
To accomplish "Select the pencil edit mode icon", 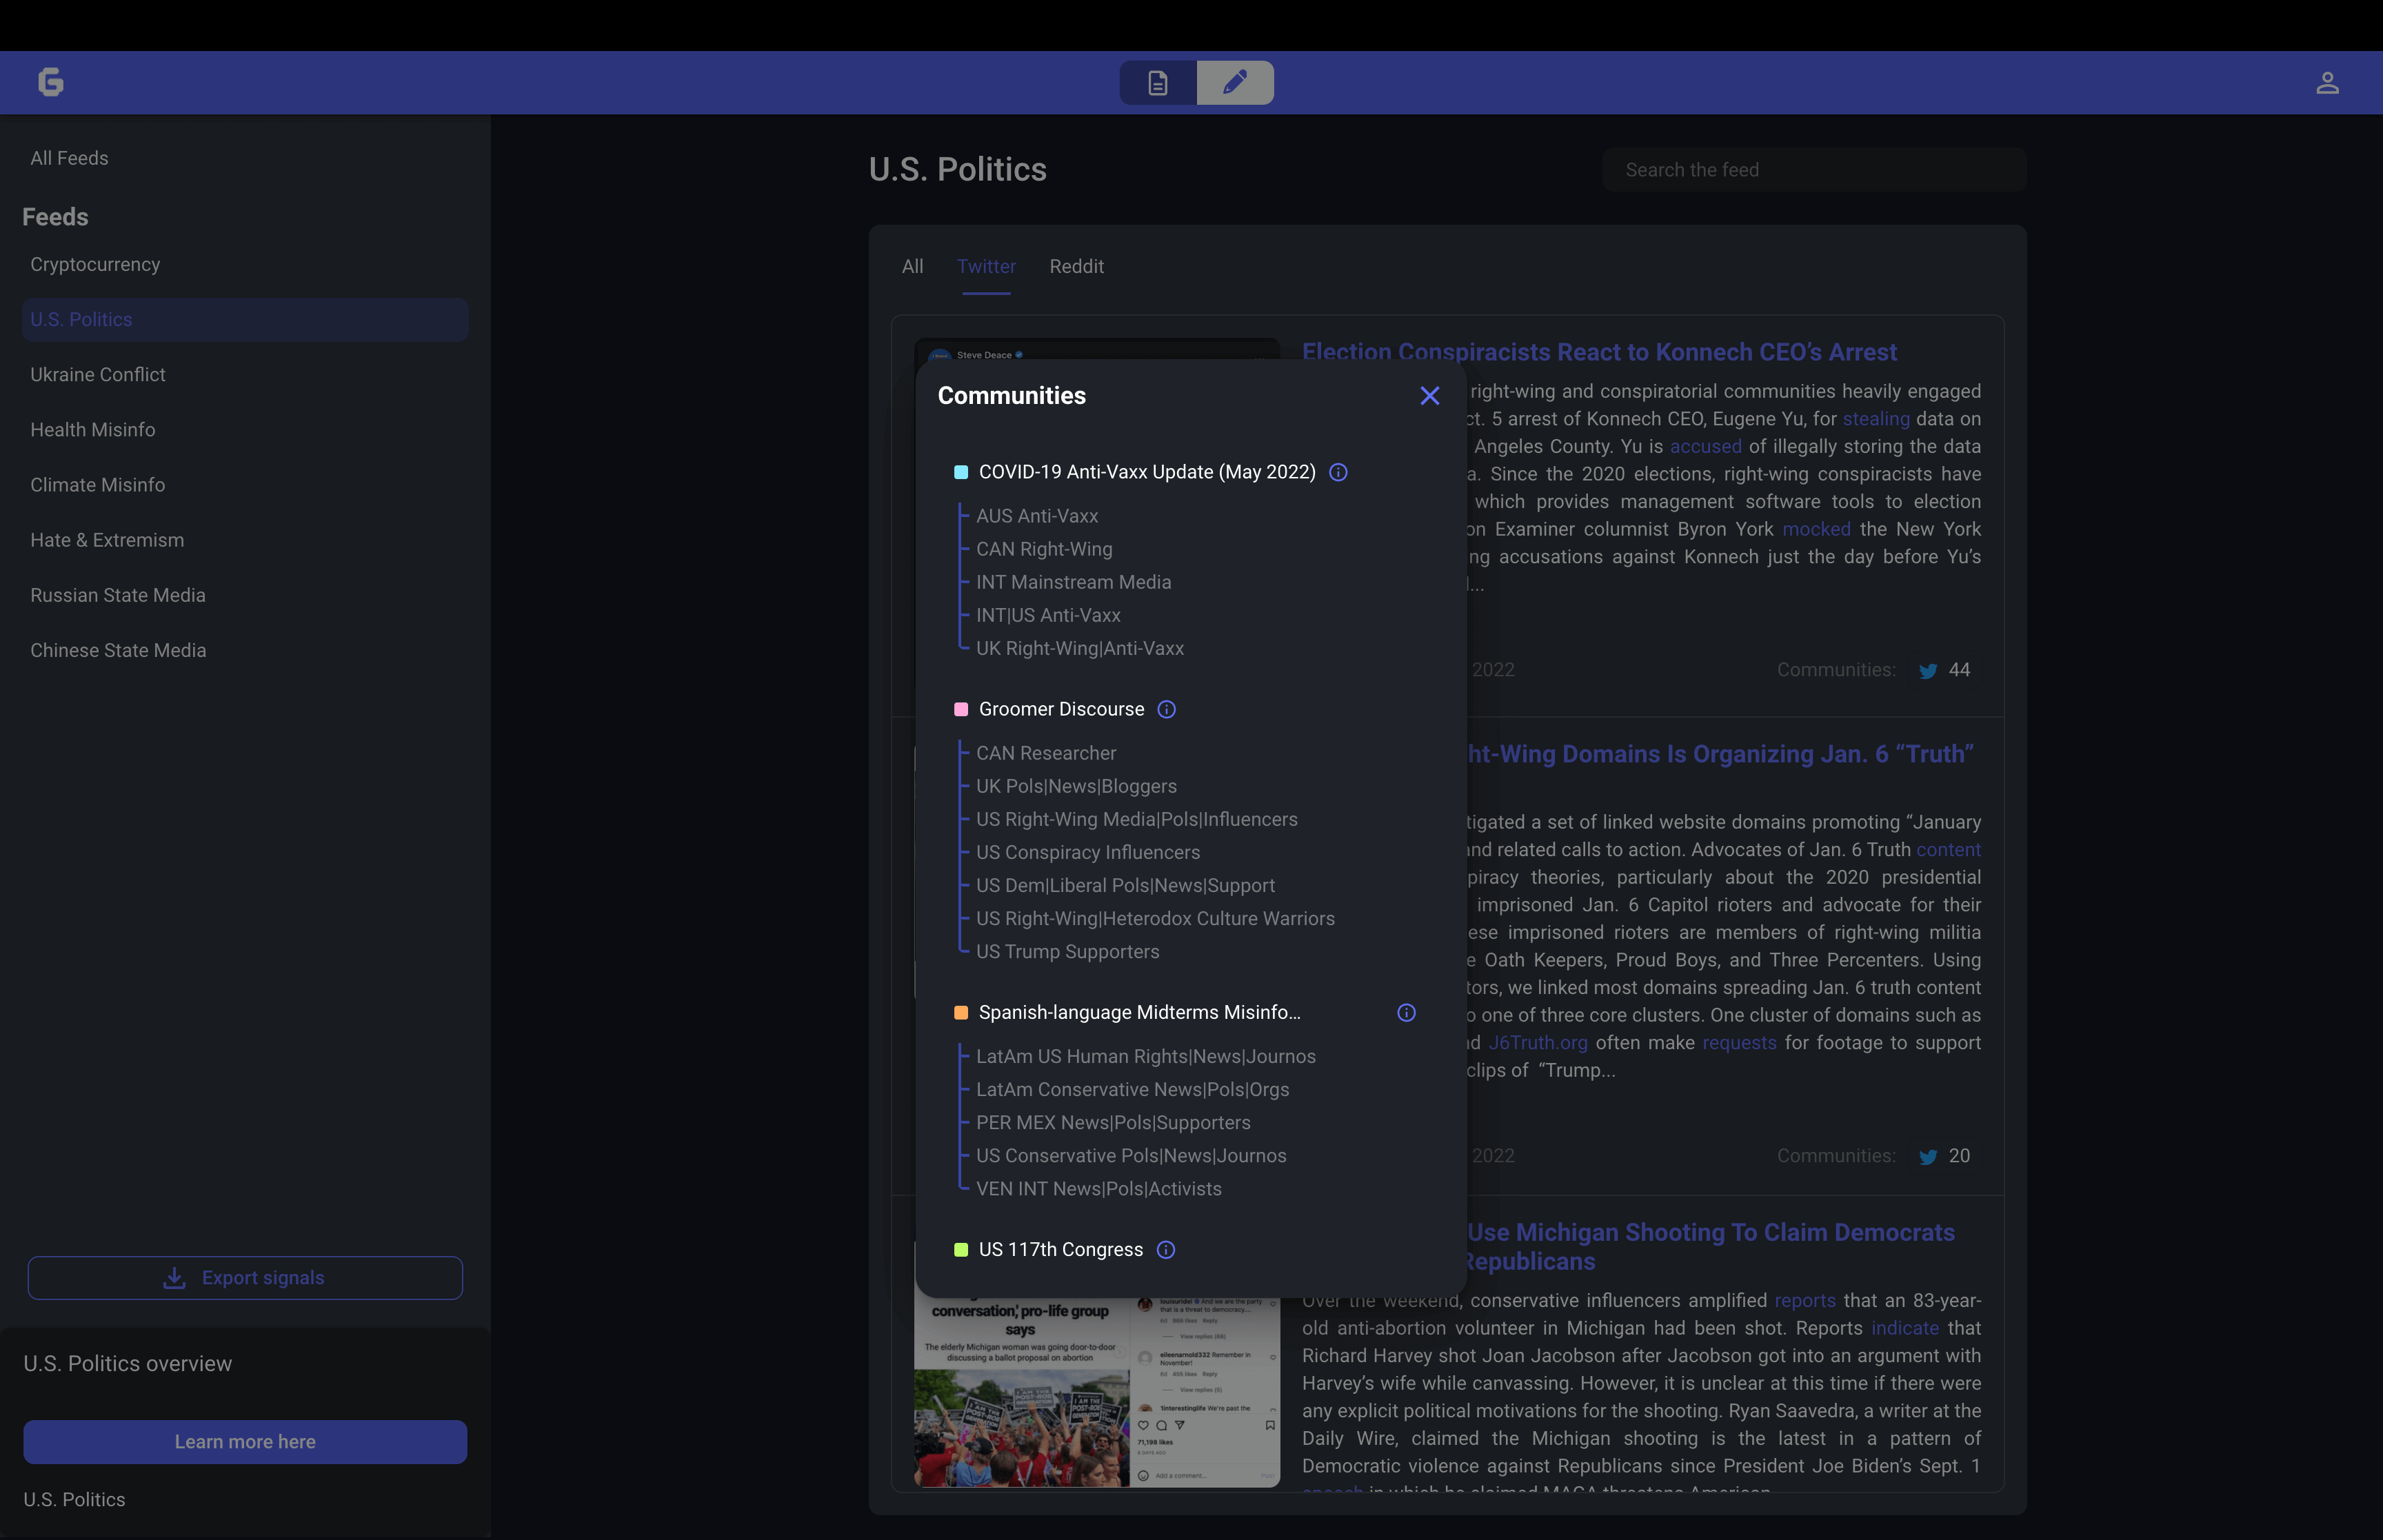I will point(1235,83).
